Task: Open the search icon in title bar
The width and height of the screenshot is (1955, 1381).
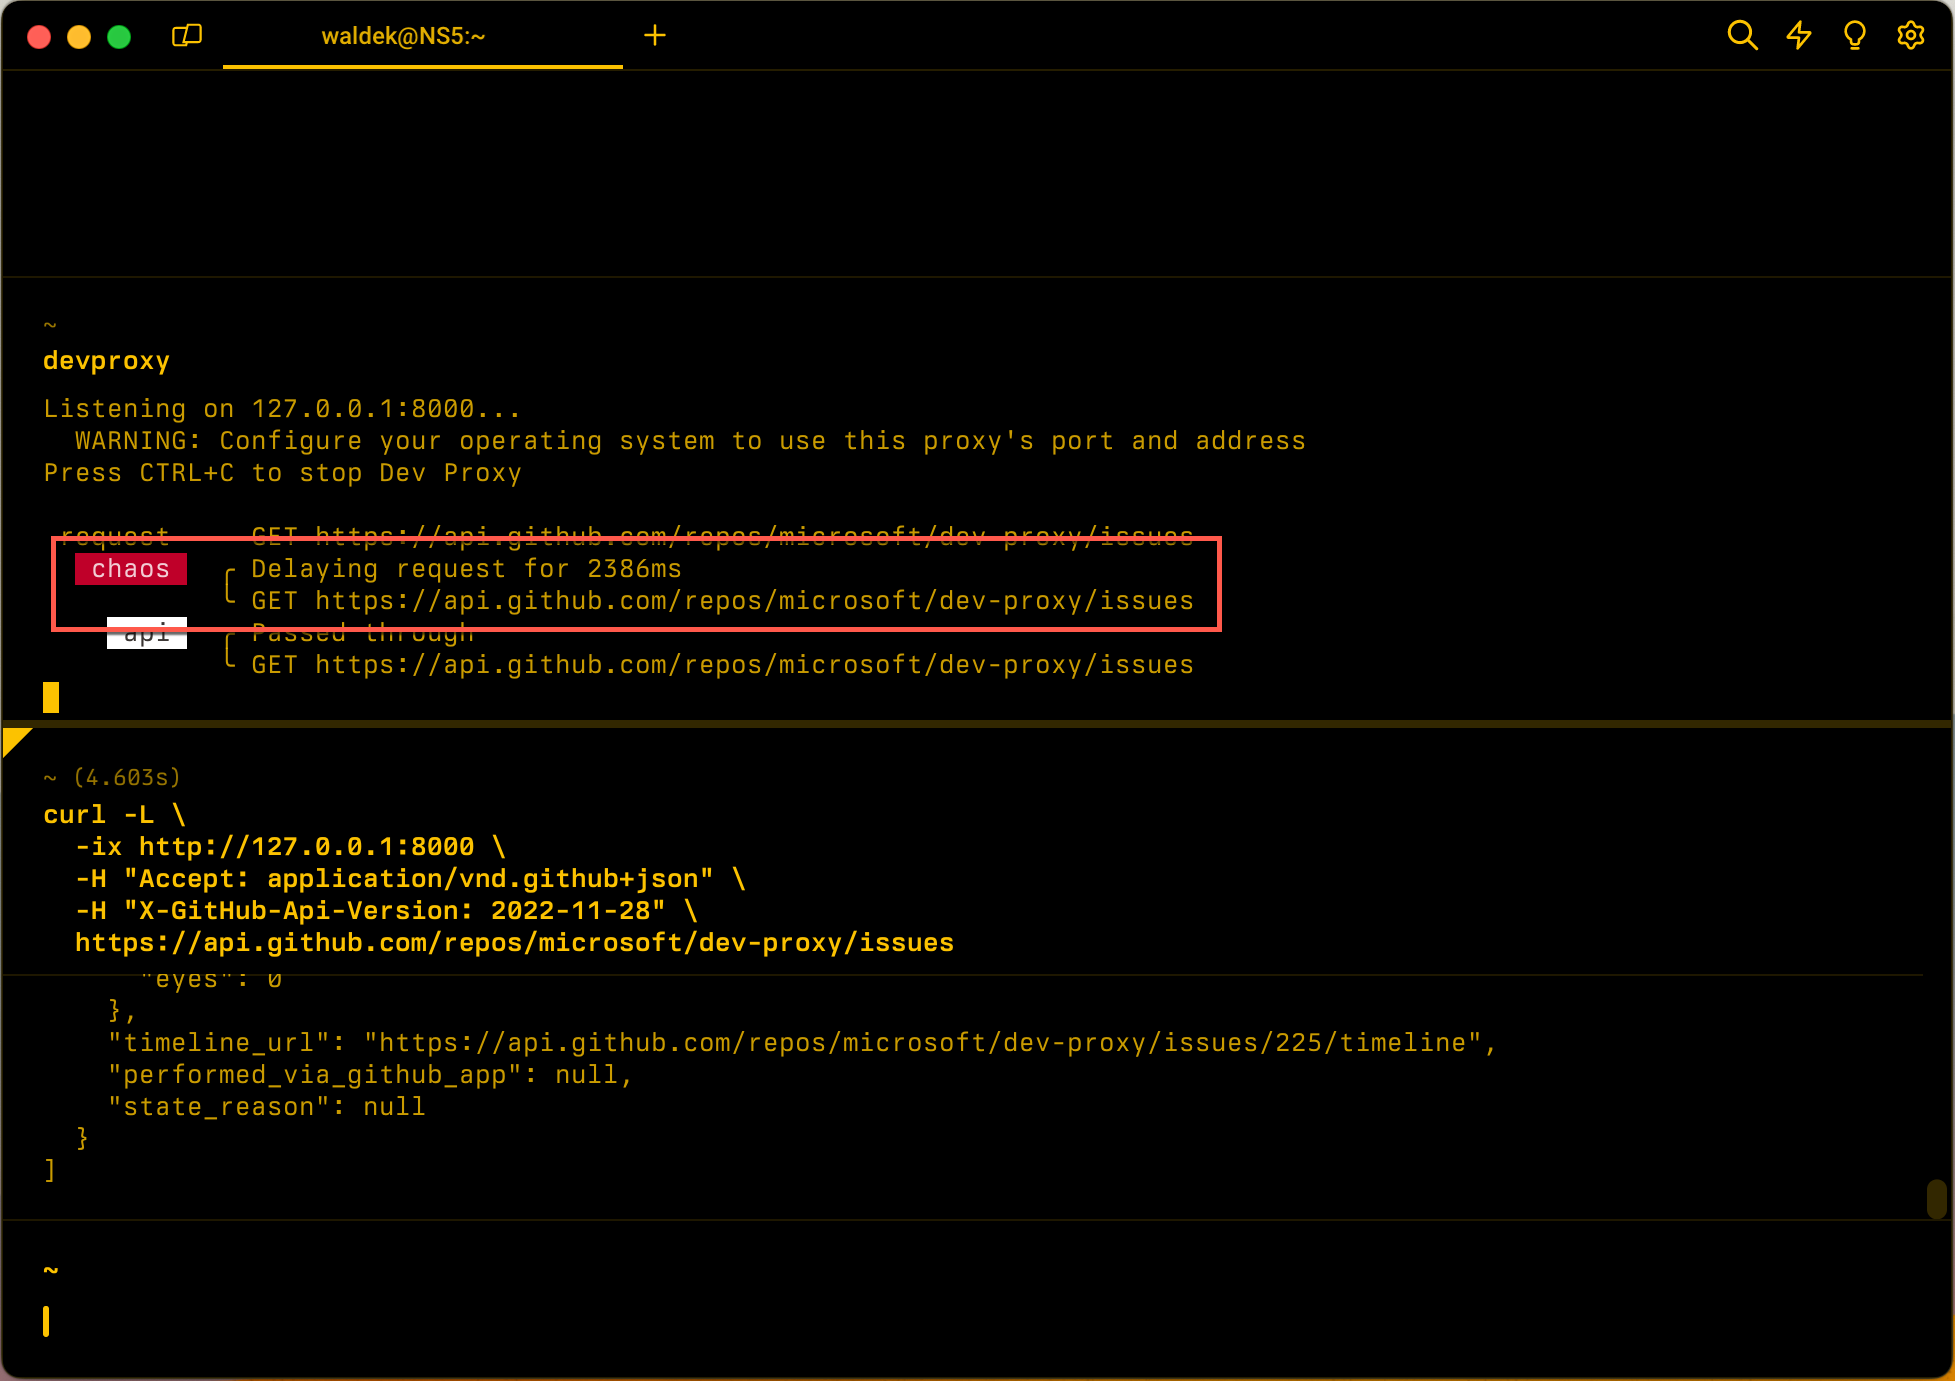Action: click(x=1742, y=36)
